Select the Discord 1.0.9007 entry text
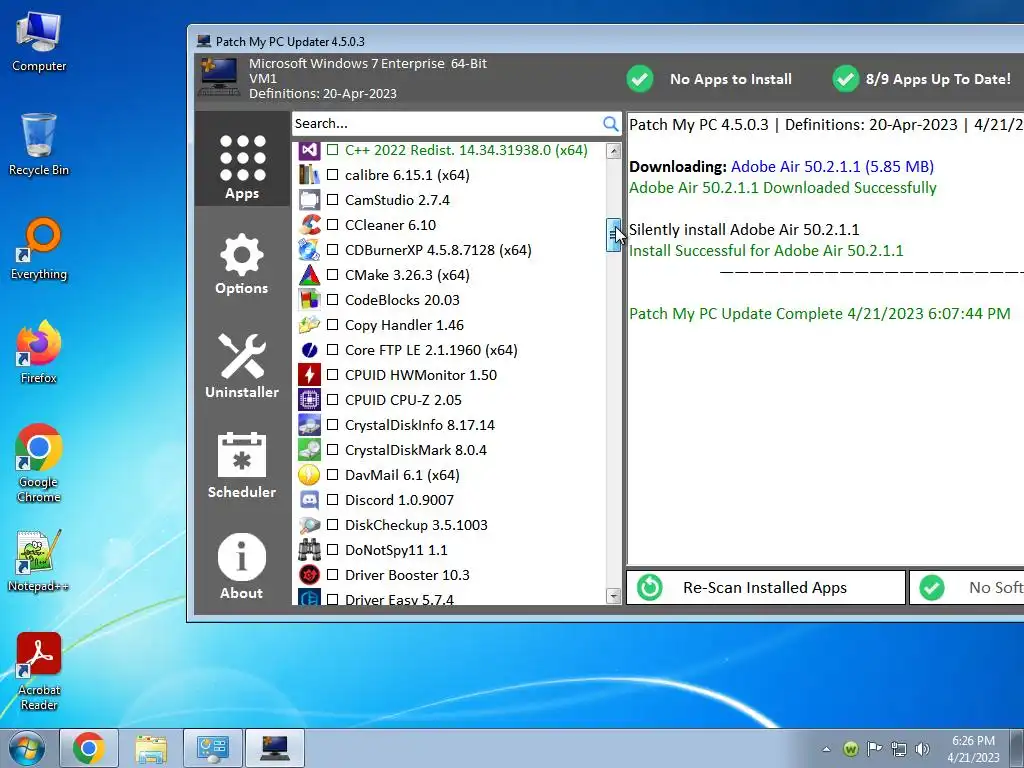 [x=399, y=500]
